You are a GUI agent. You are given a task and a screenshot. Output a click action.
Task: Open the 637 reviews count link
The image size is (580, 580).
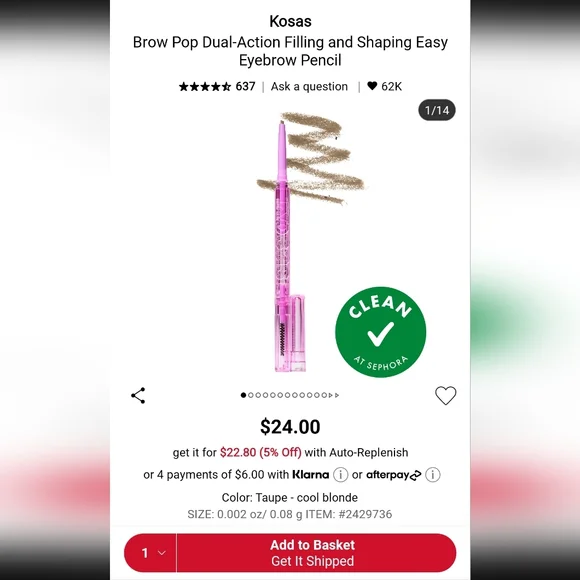[245, 87]
